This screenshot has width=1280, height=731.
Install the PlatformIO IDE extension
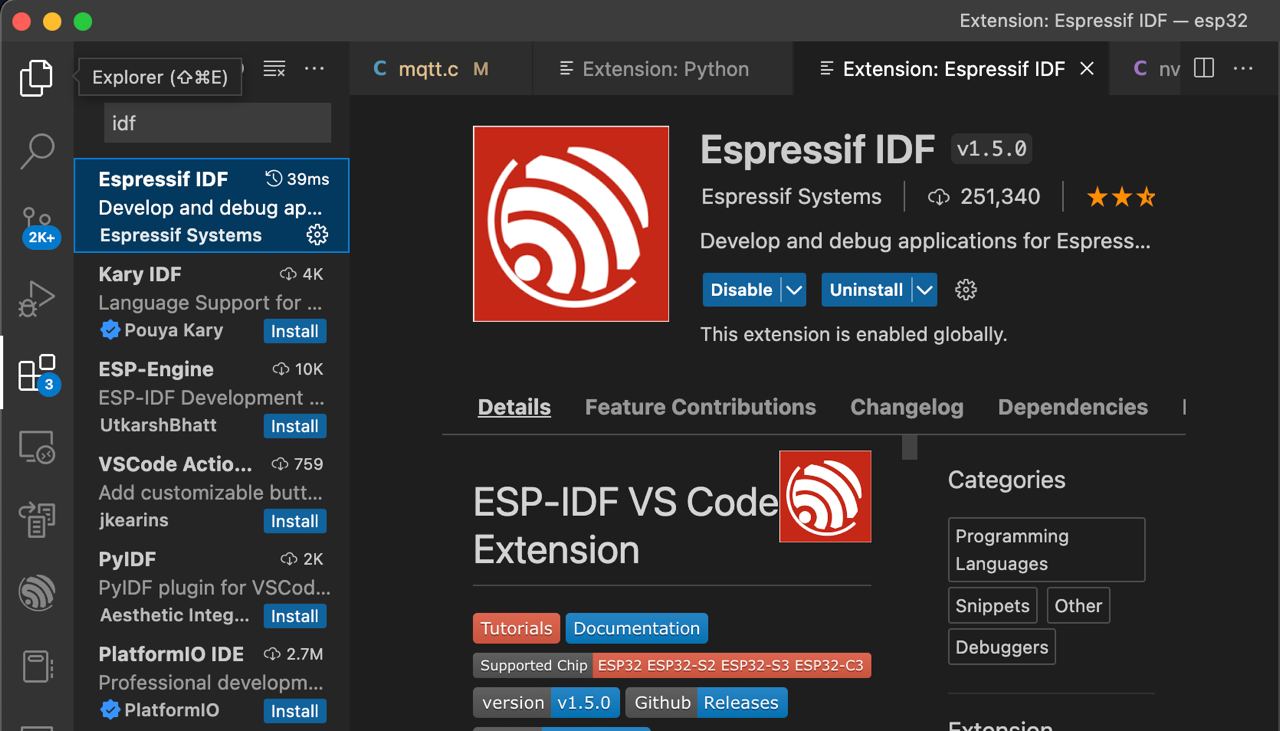[x=295, y=711]
